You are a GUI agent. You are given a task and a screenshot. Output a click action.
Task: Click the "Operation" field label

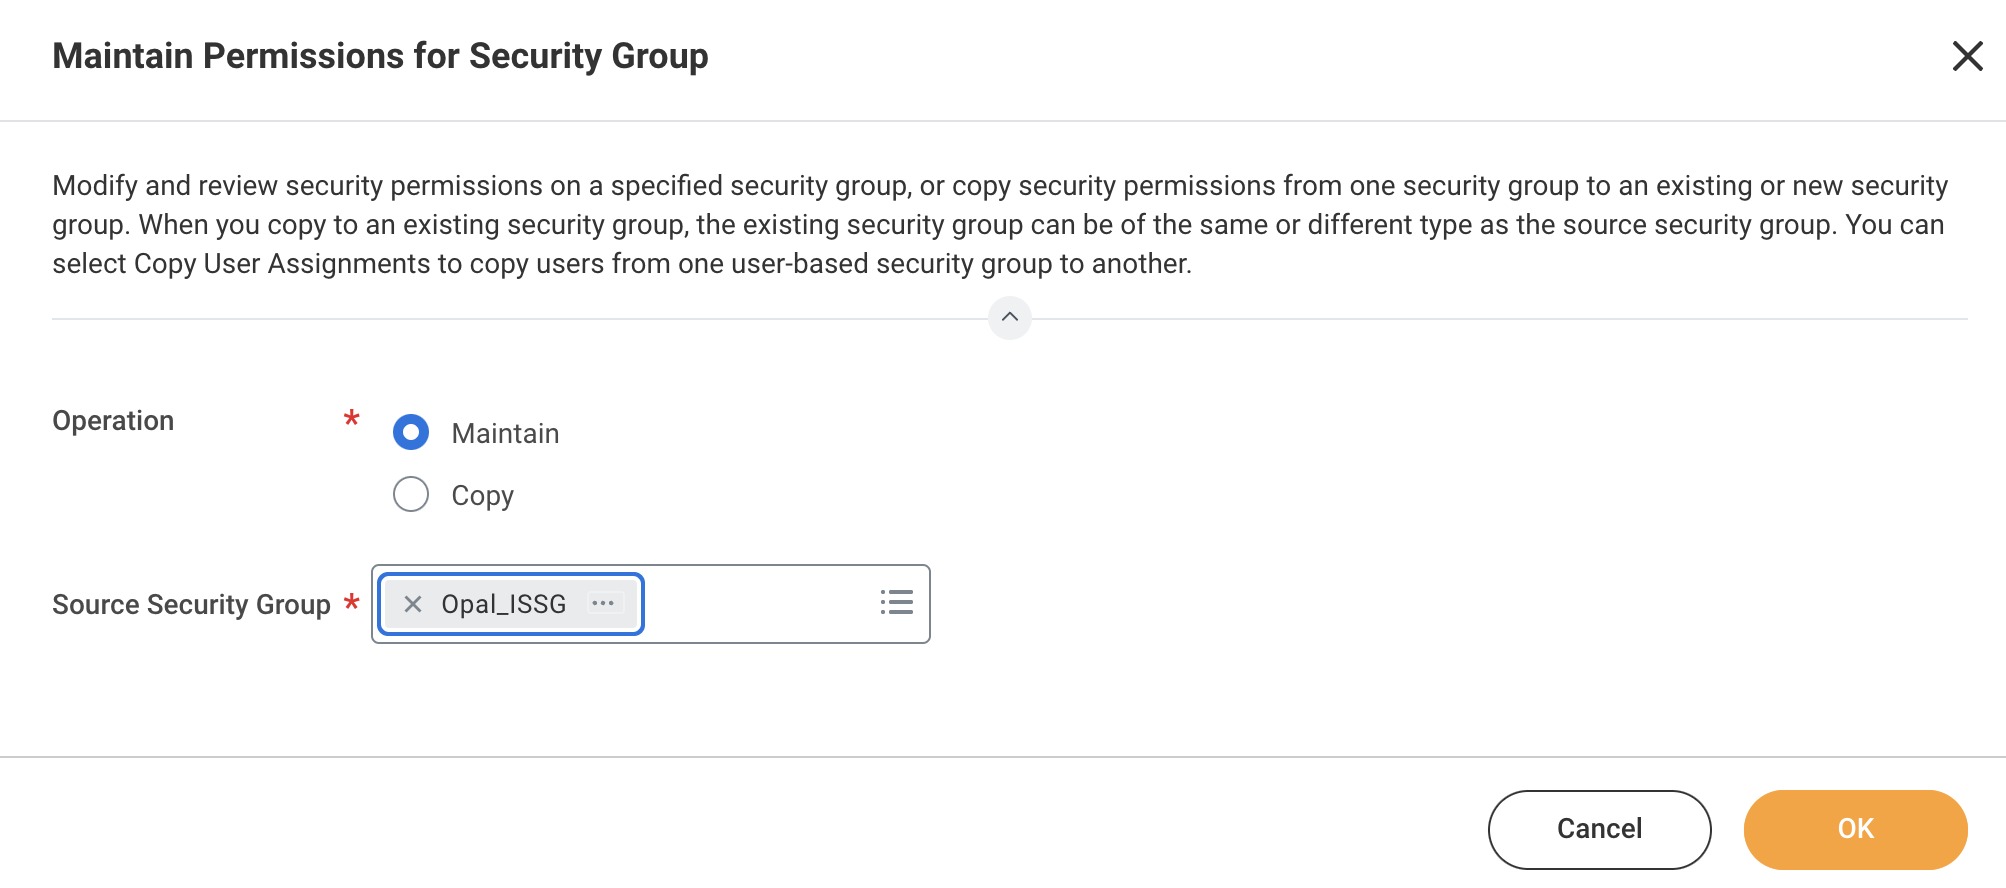click(113, 421)
